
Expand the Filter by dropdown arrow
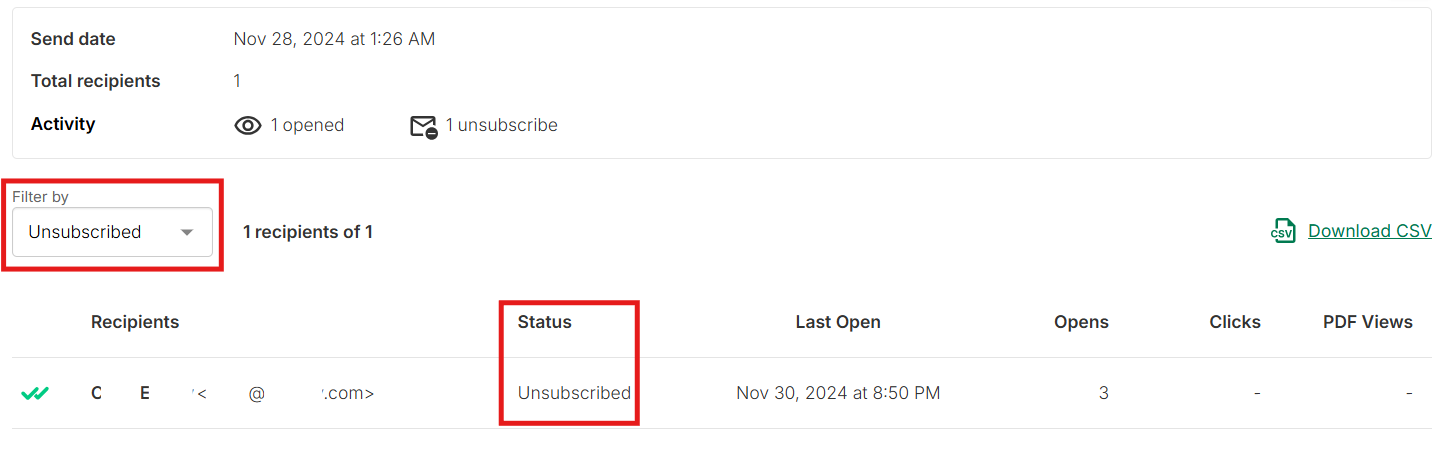point(186,232)
